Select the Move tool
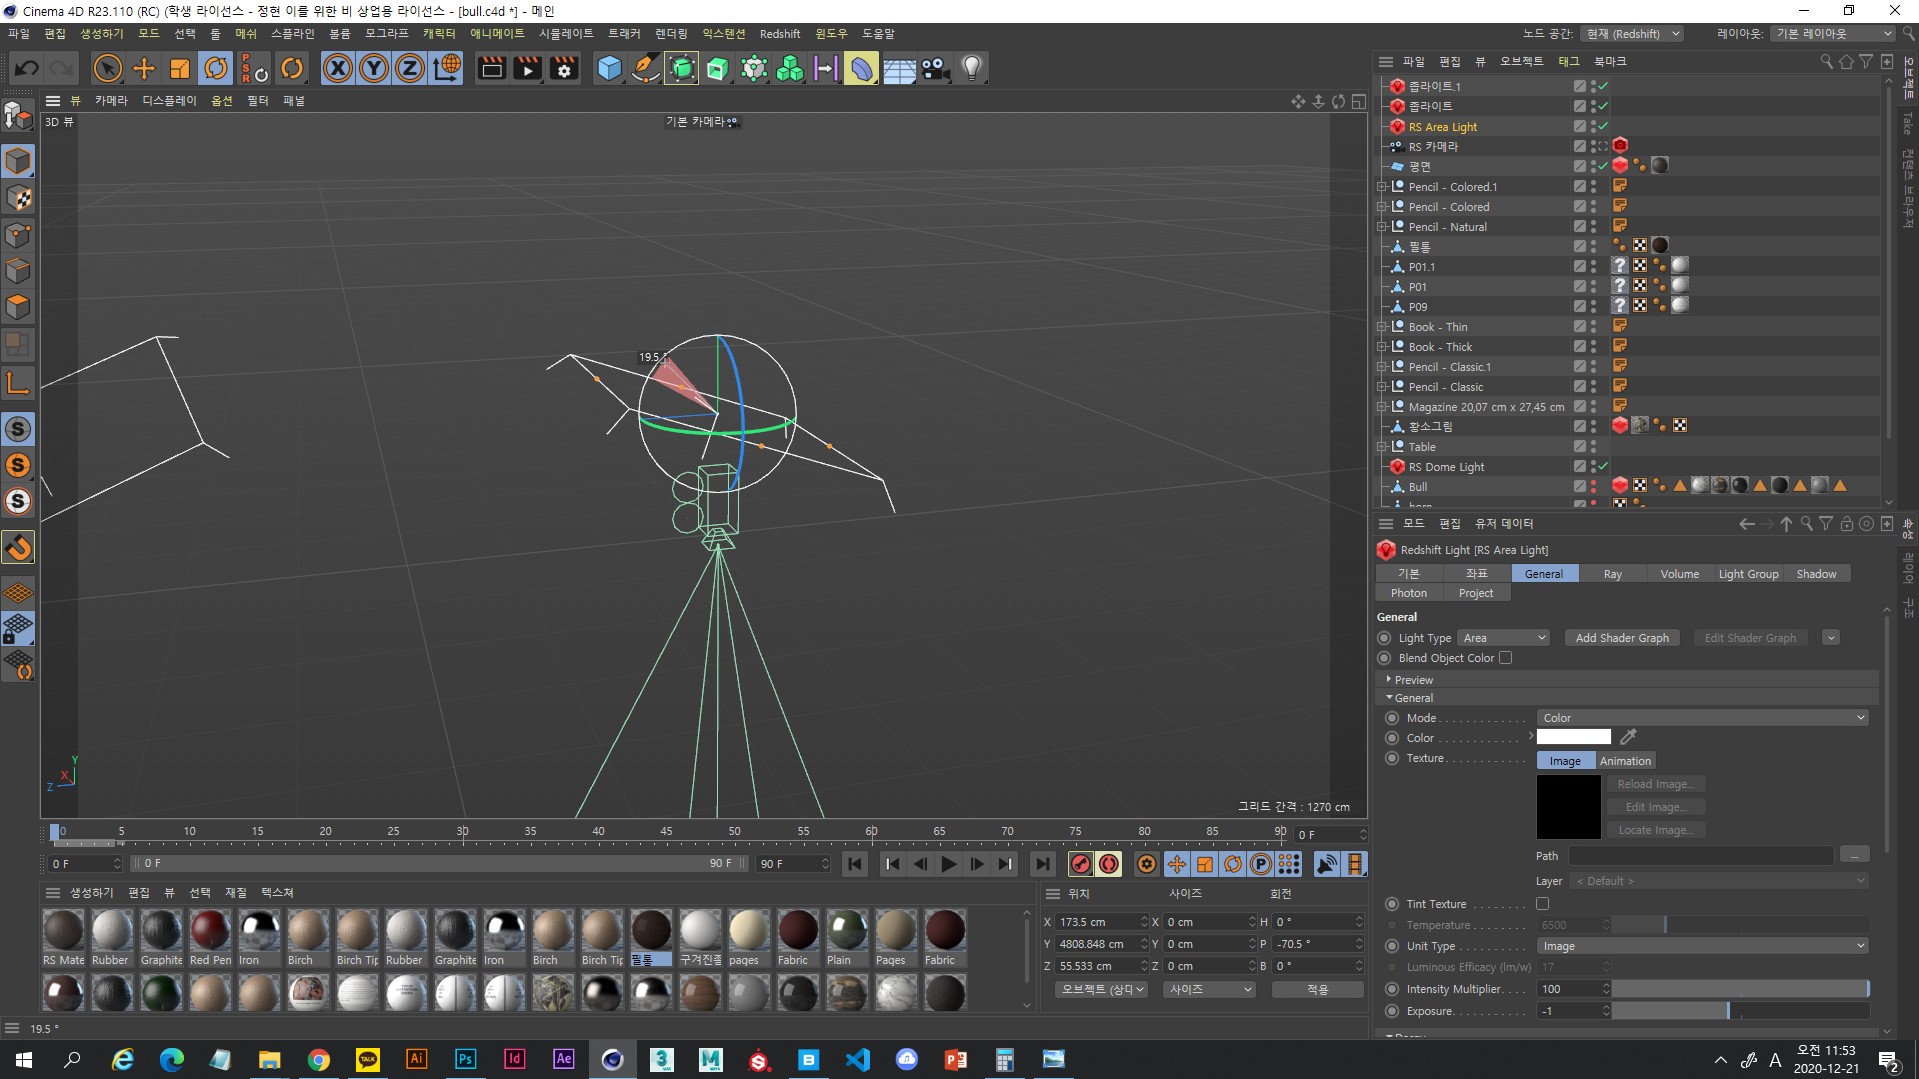Image resolution: width=1919 pixels, height=1079 pixels. click(x=144, y=68)
